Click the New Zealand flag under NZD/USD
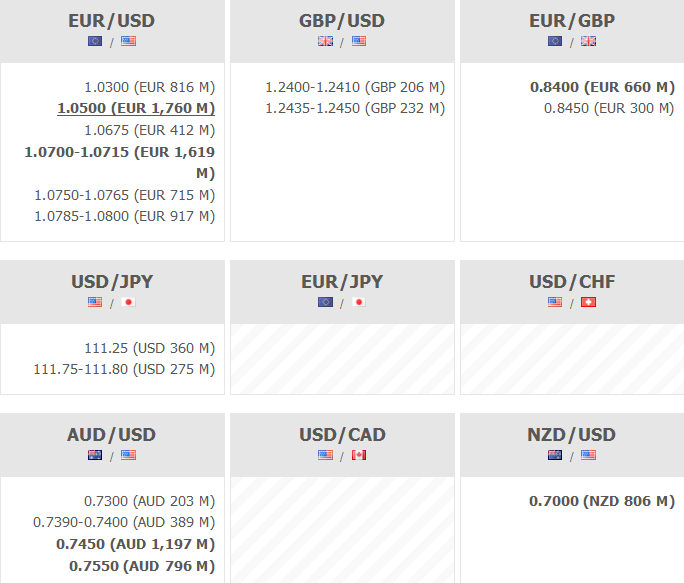Viewport: 684px width, 583px height. click(x=555, y=455)
